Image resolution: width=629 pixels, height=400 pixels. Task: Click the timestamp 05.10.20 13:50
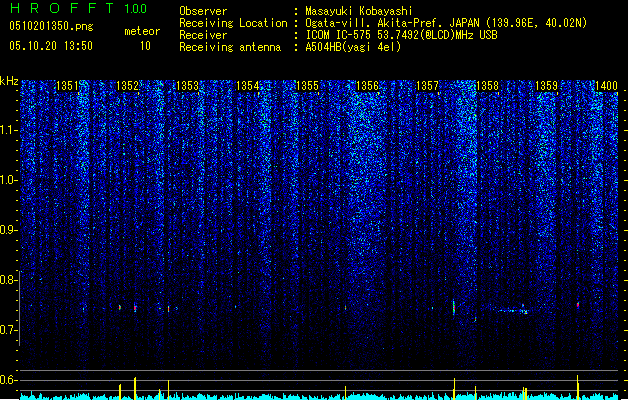(51, 46)
